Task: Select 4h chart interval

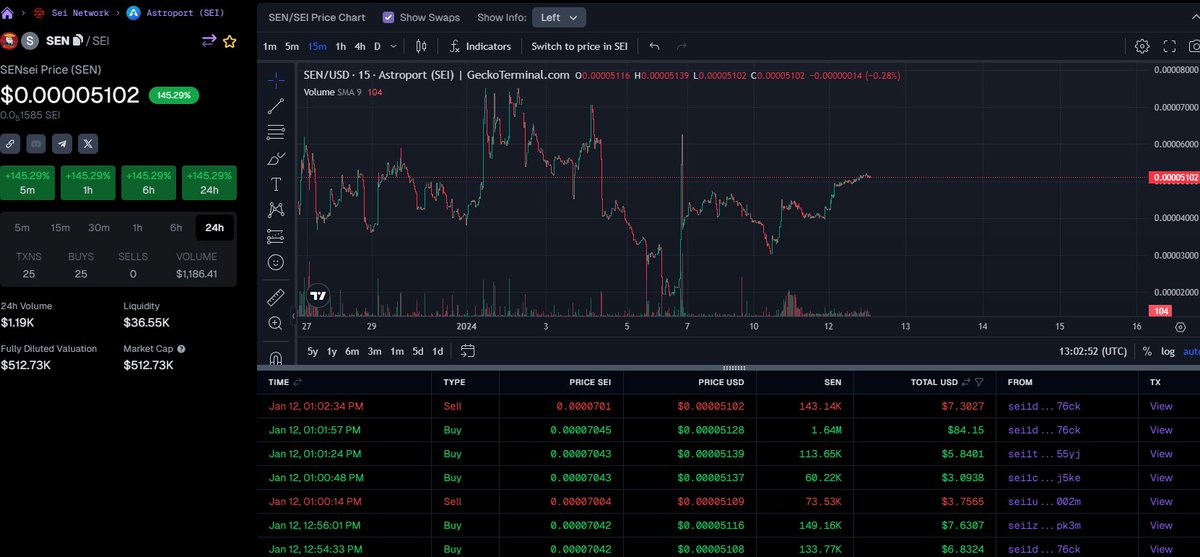Action: pos(360,46)
